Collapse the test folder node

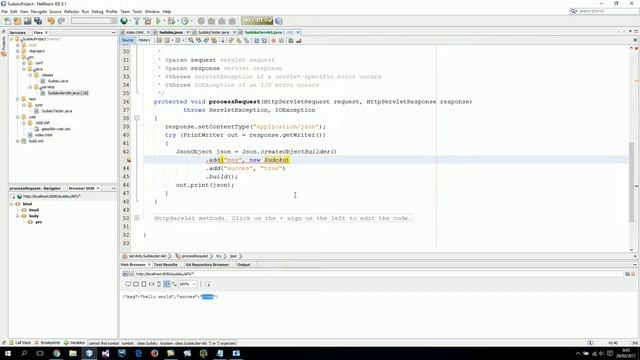coord(18,99)
